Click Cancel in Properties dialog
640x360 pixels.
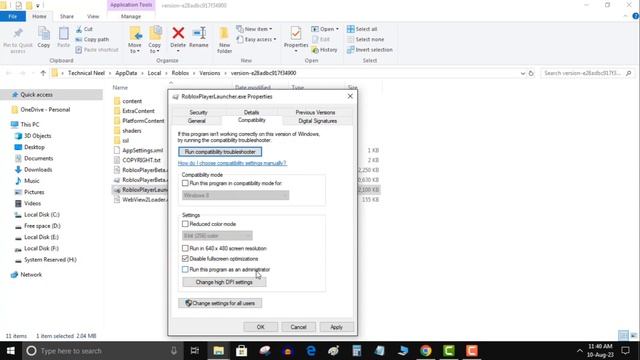(298, 327)
